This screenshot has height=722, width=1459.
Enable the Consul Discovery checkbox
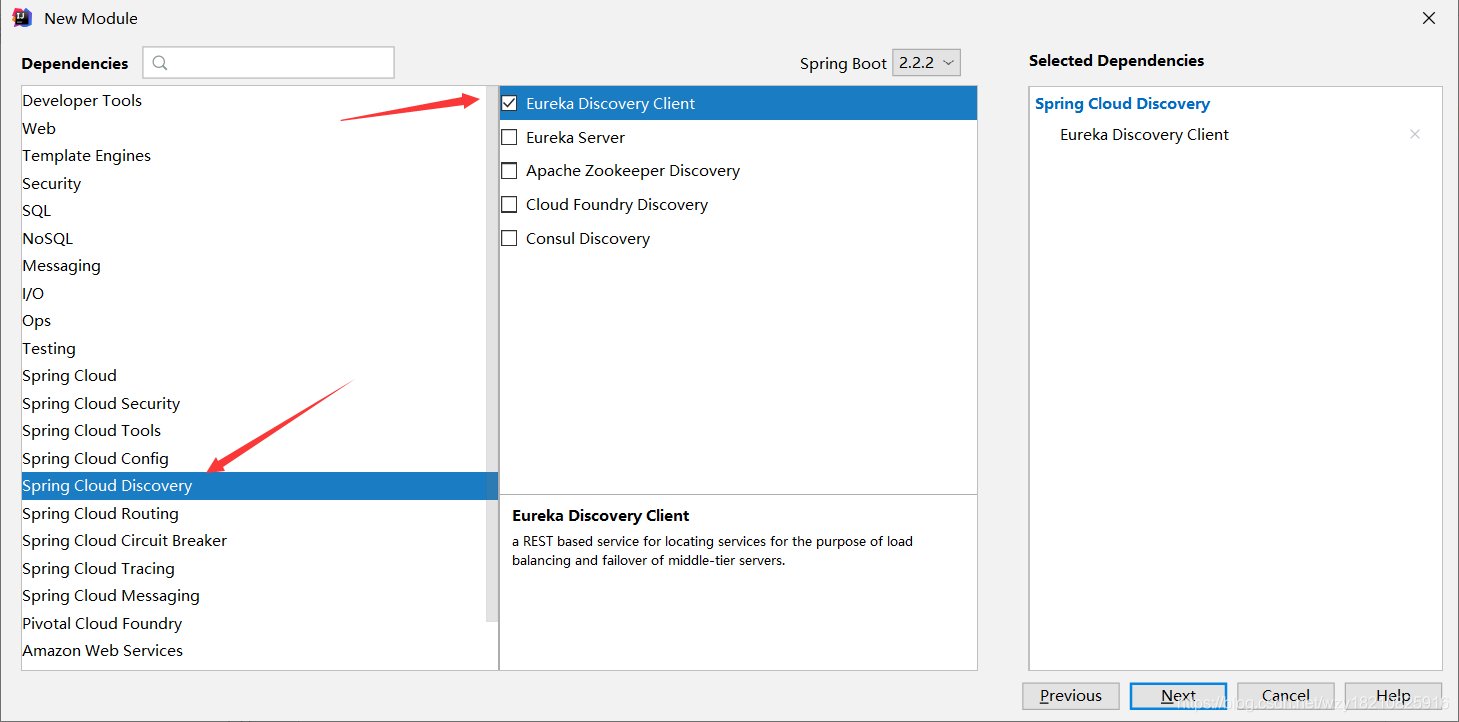(x=509, y=238)
